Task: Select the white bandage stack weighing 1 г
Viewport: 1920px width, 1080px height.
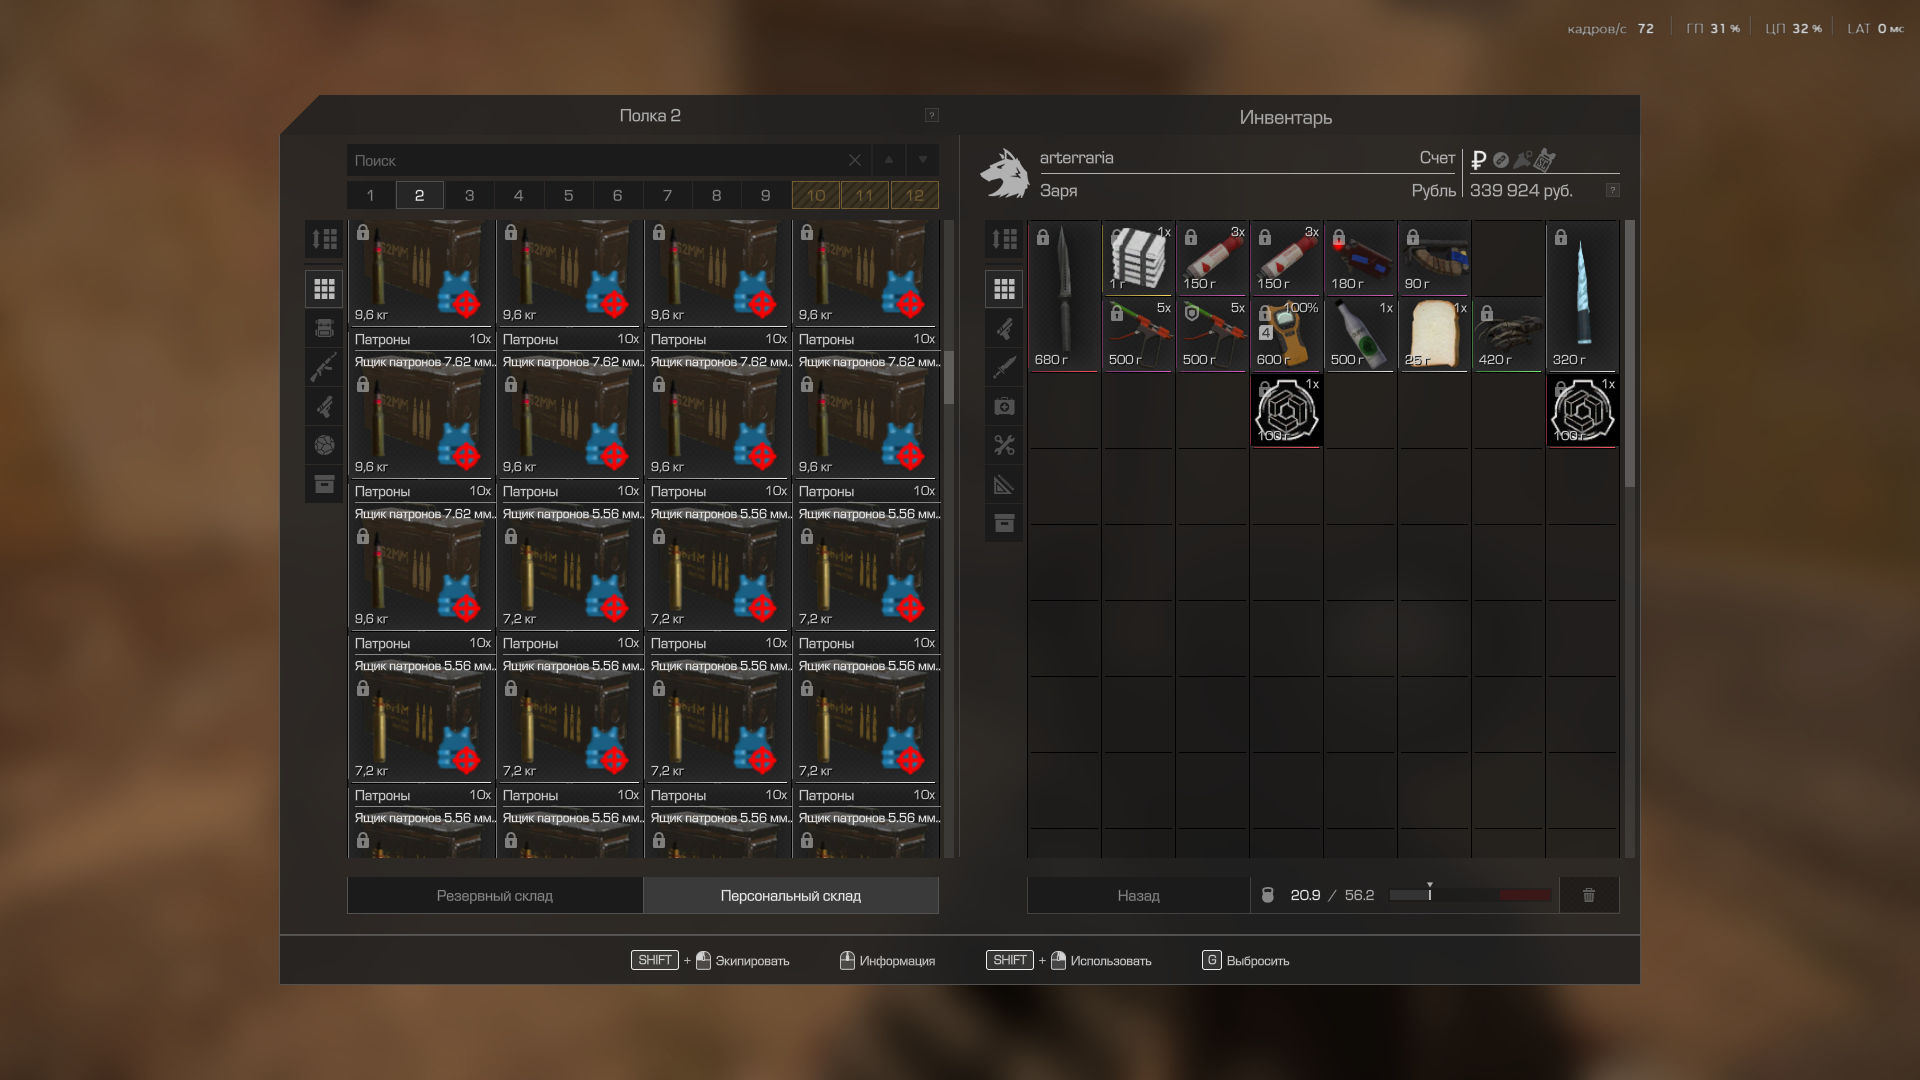Action: 1138,258
